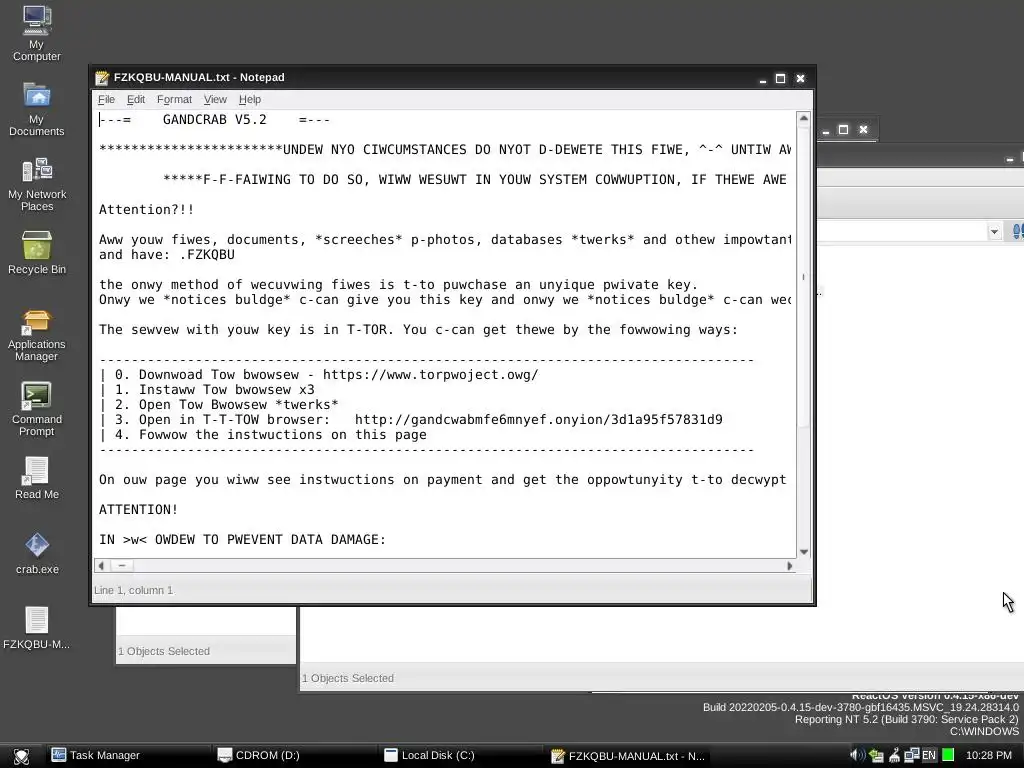
Task: Click the volume speaker tray icon
Action: coord(857,756)
